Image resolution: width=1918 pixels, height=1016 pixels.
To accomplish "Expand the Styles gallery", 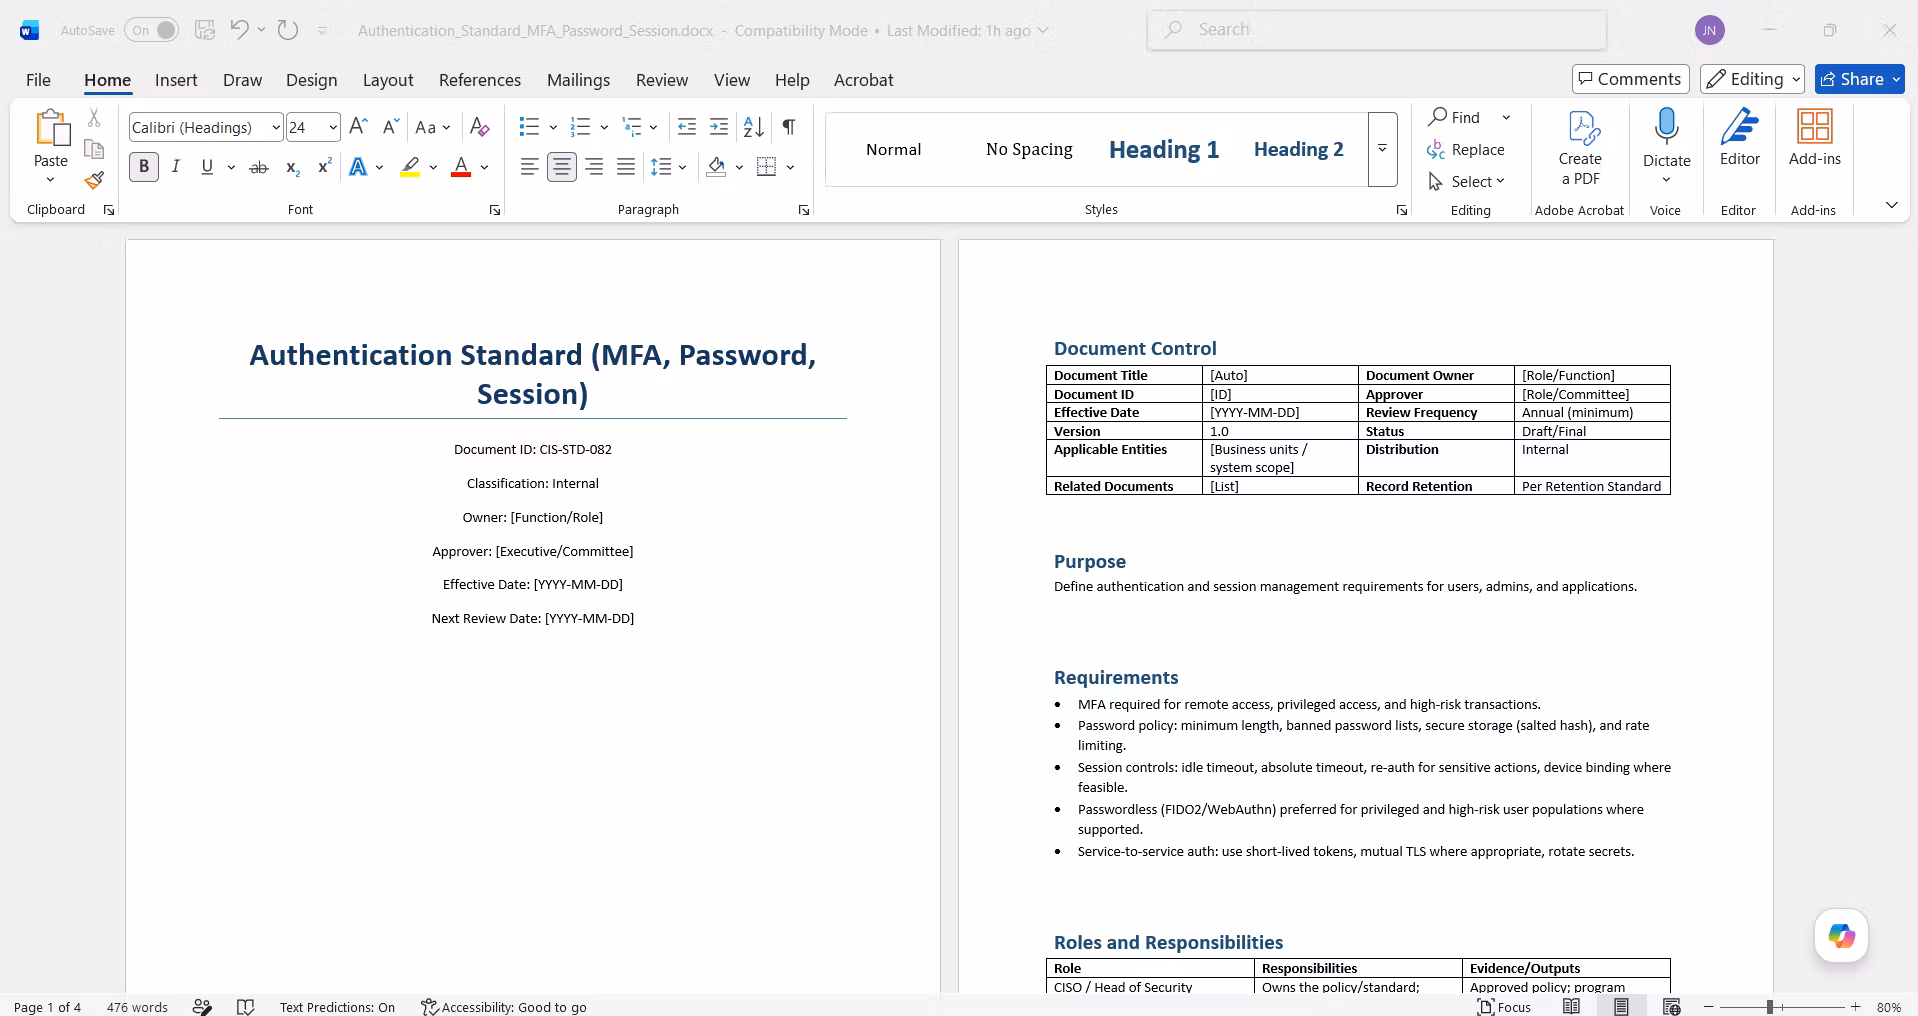I will click(x=1382, y=149).
